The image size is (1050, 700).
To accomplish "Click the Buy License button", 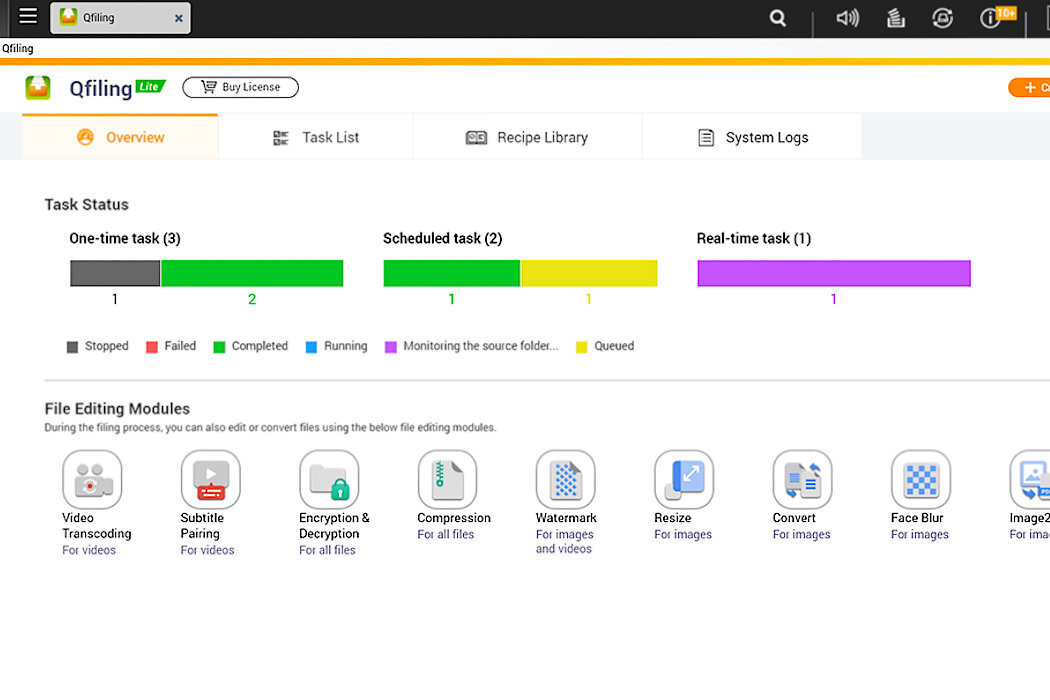I will tap(240, 87).
